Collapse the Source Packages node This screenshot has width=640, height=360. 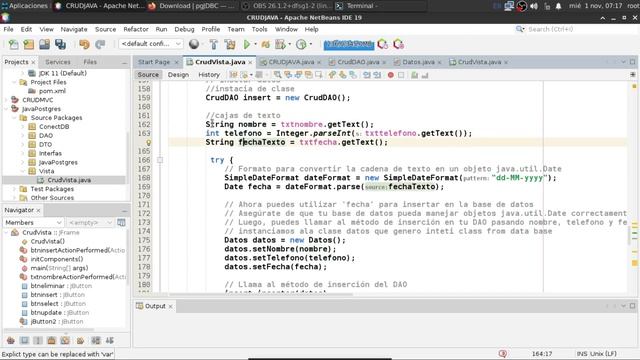coord(15,118)
